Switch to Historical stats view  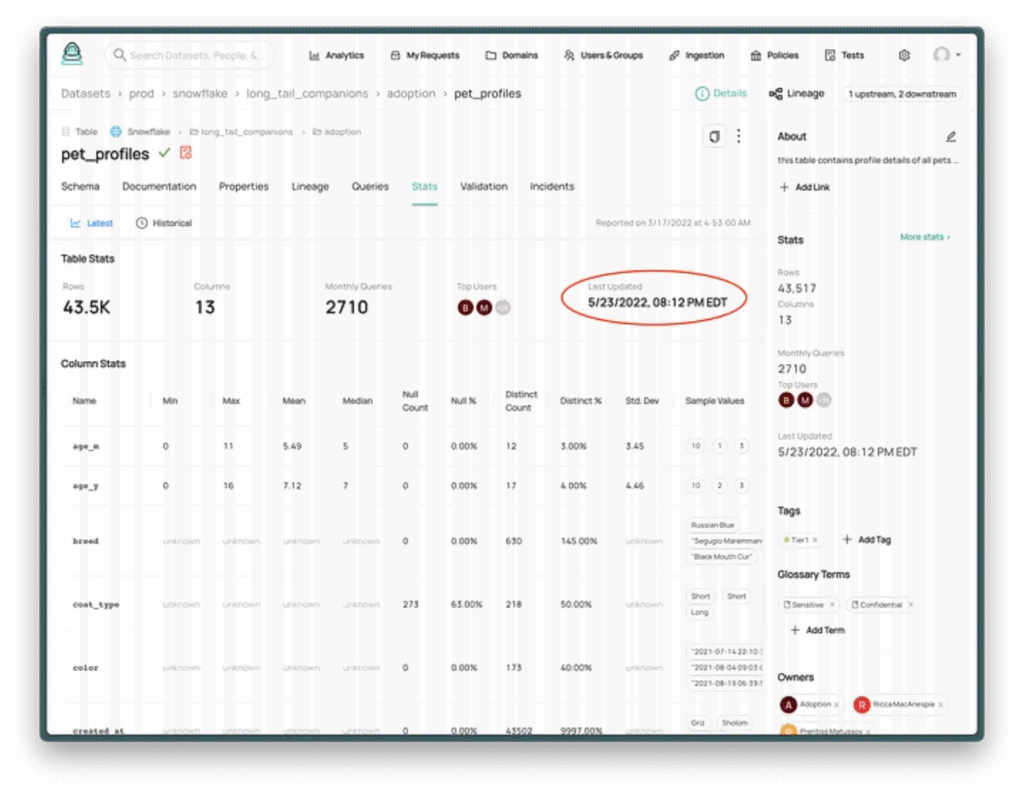click(x=163, y=222)
